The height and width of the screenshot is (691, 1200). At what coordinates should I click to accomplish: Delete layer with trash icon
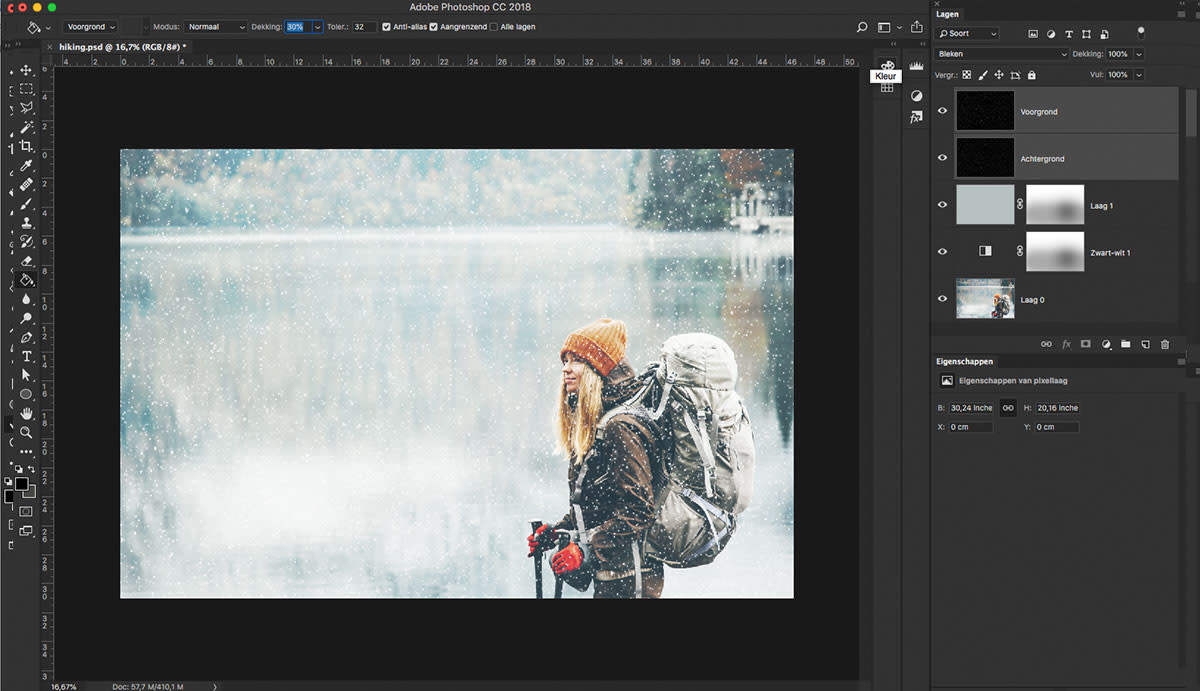point(1164,344)
